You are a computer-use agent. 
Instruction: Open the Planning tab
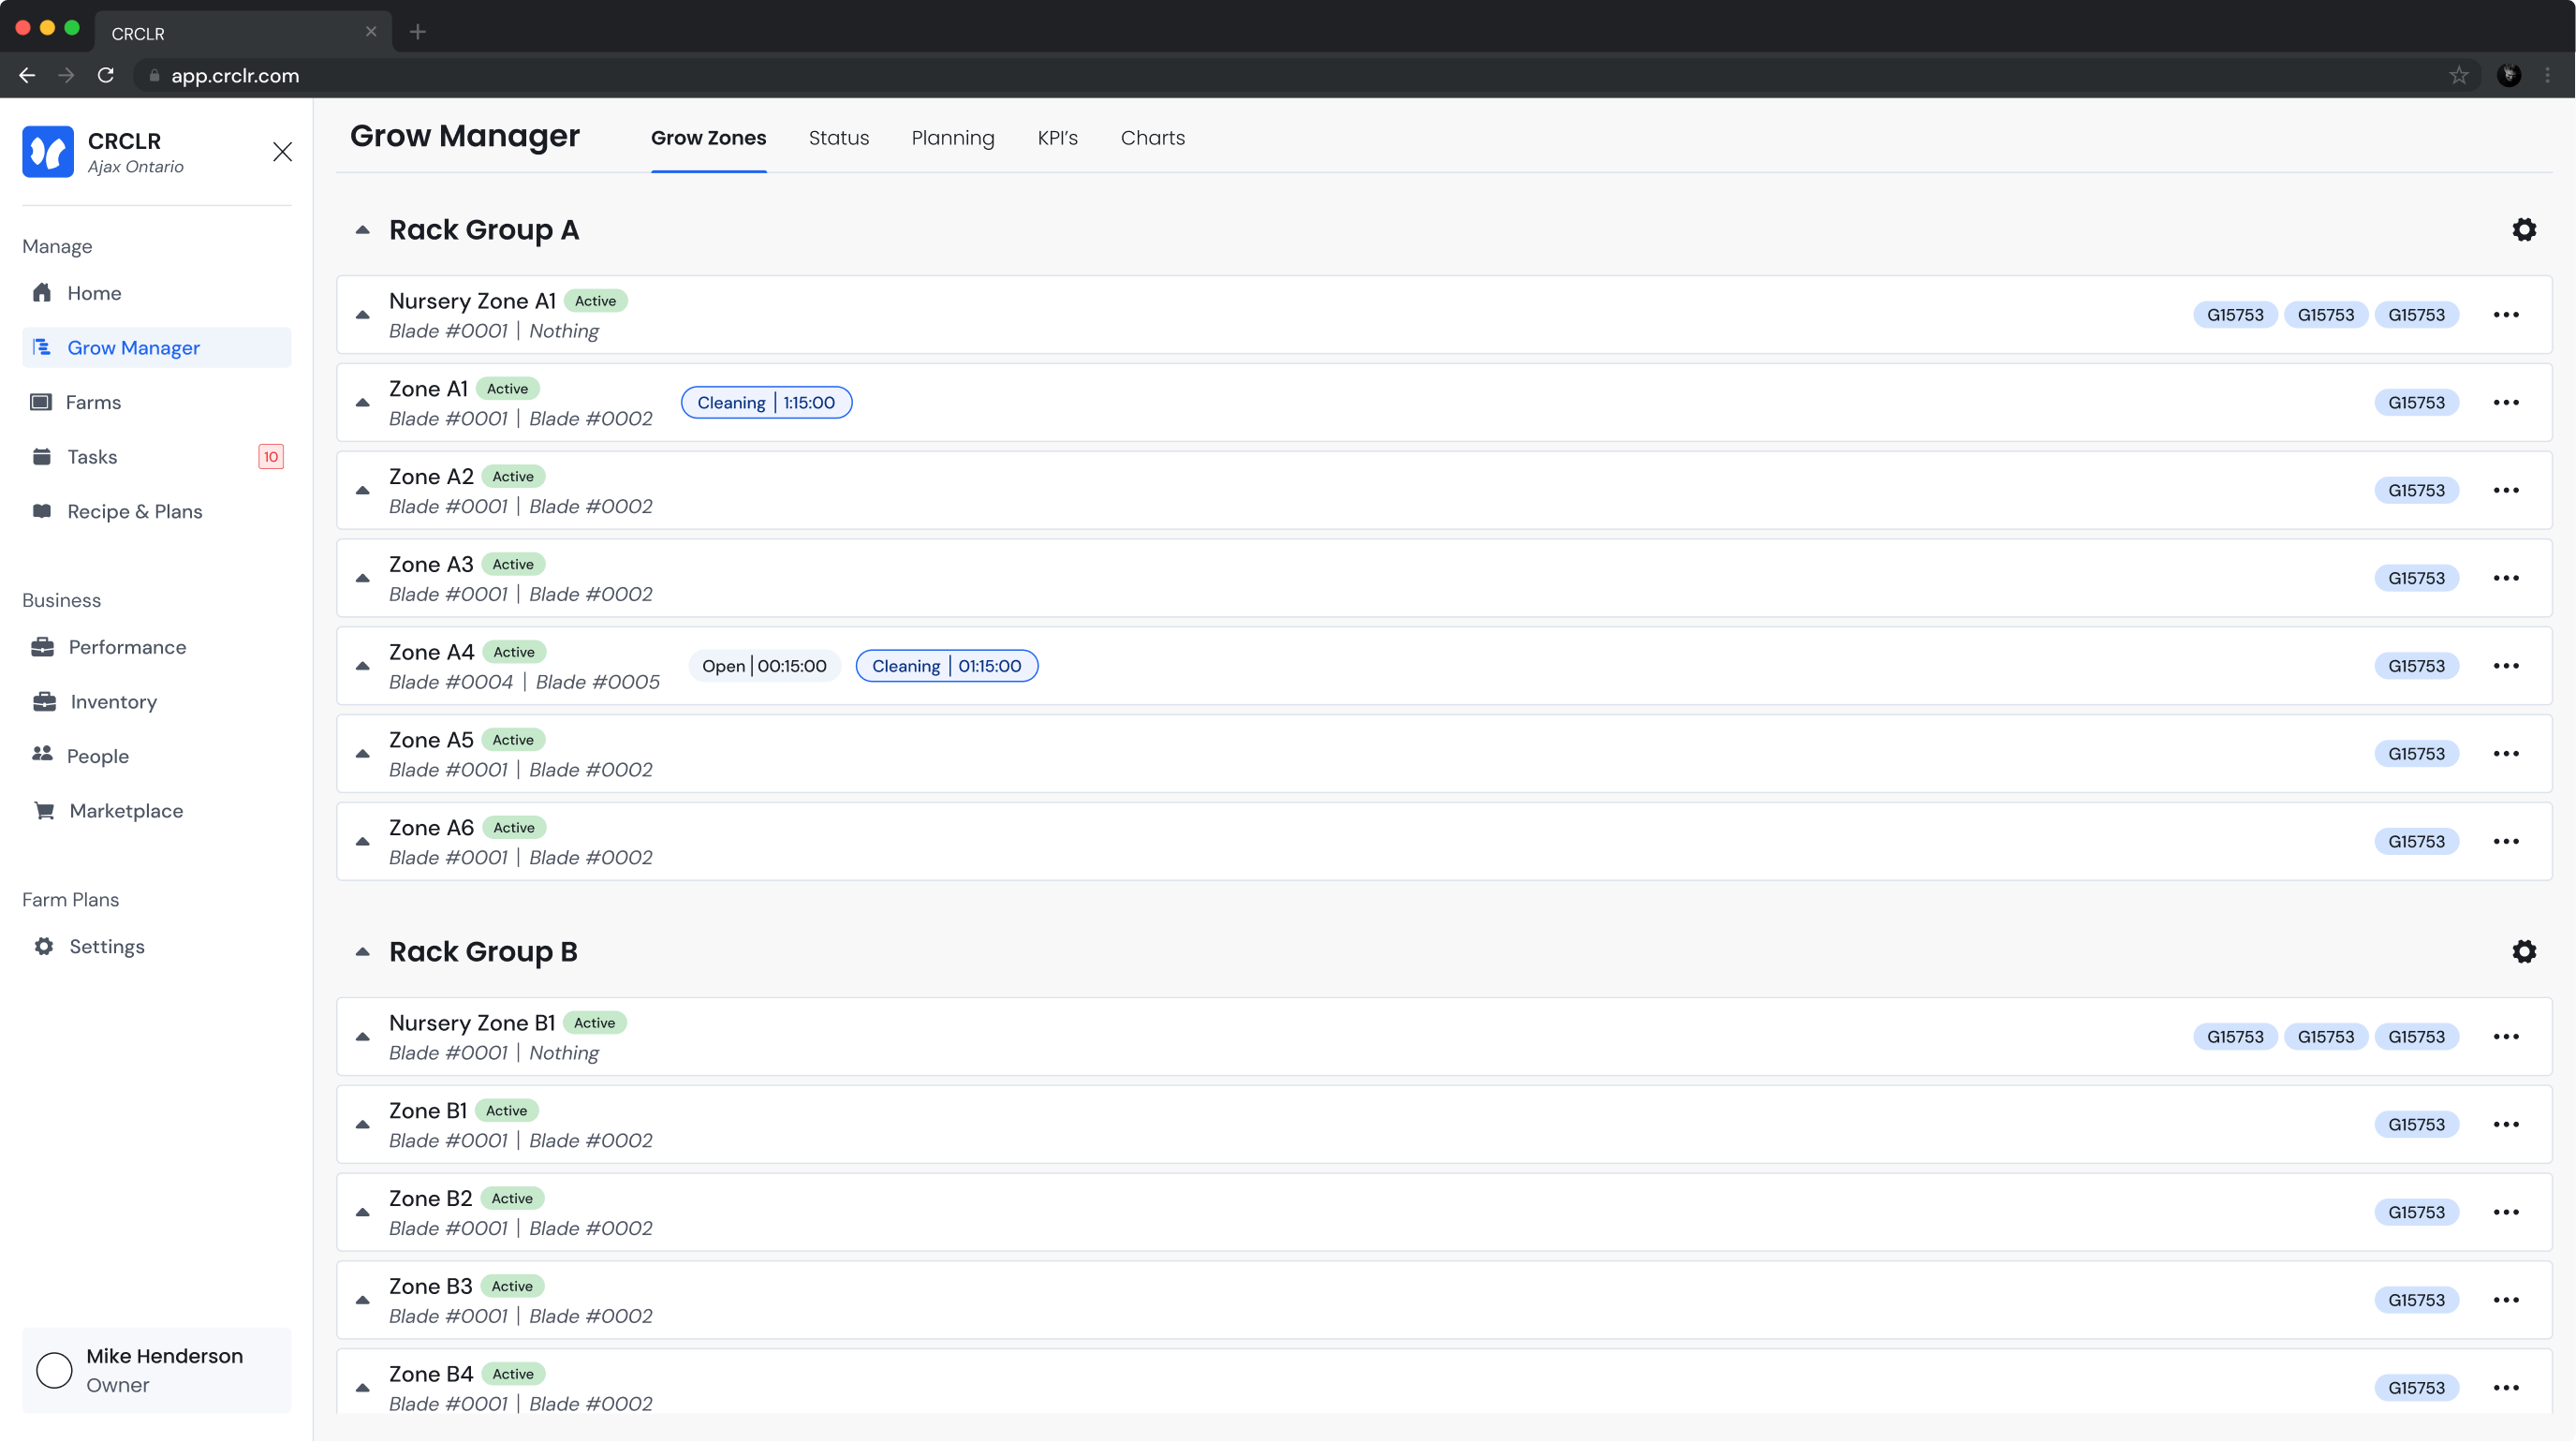pyautogui.click(x=952, y=138)
